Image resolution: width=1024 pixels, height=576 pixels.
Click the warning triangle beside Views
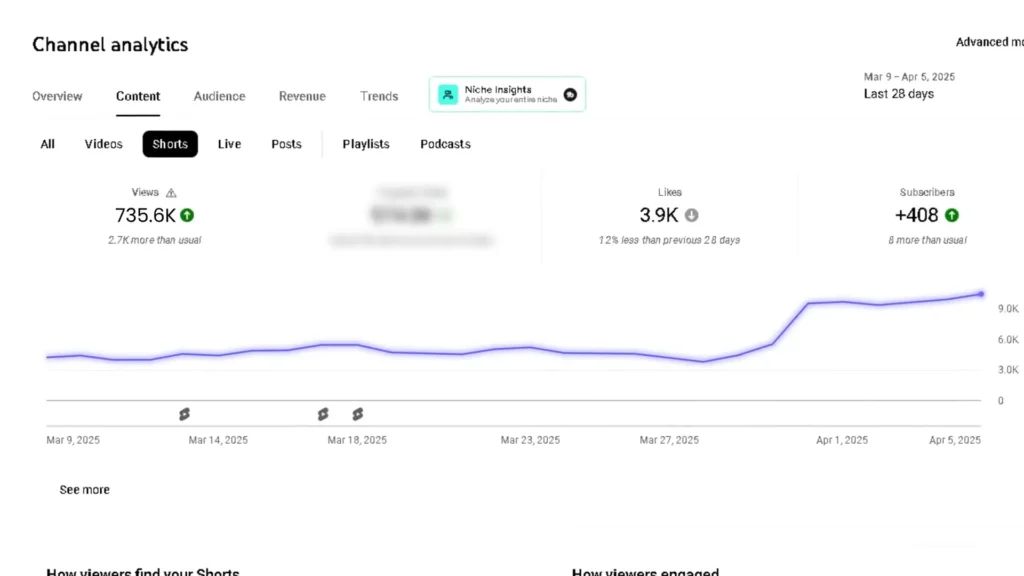click(x=171, y=193)
